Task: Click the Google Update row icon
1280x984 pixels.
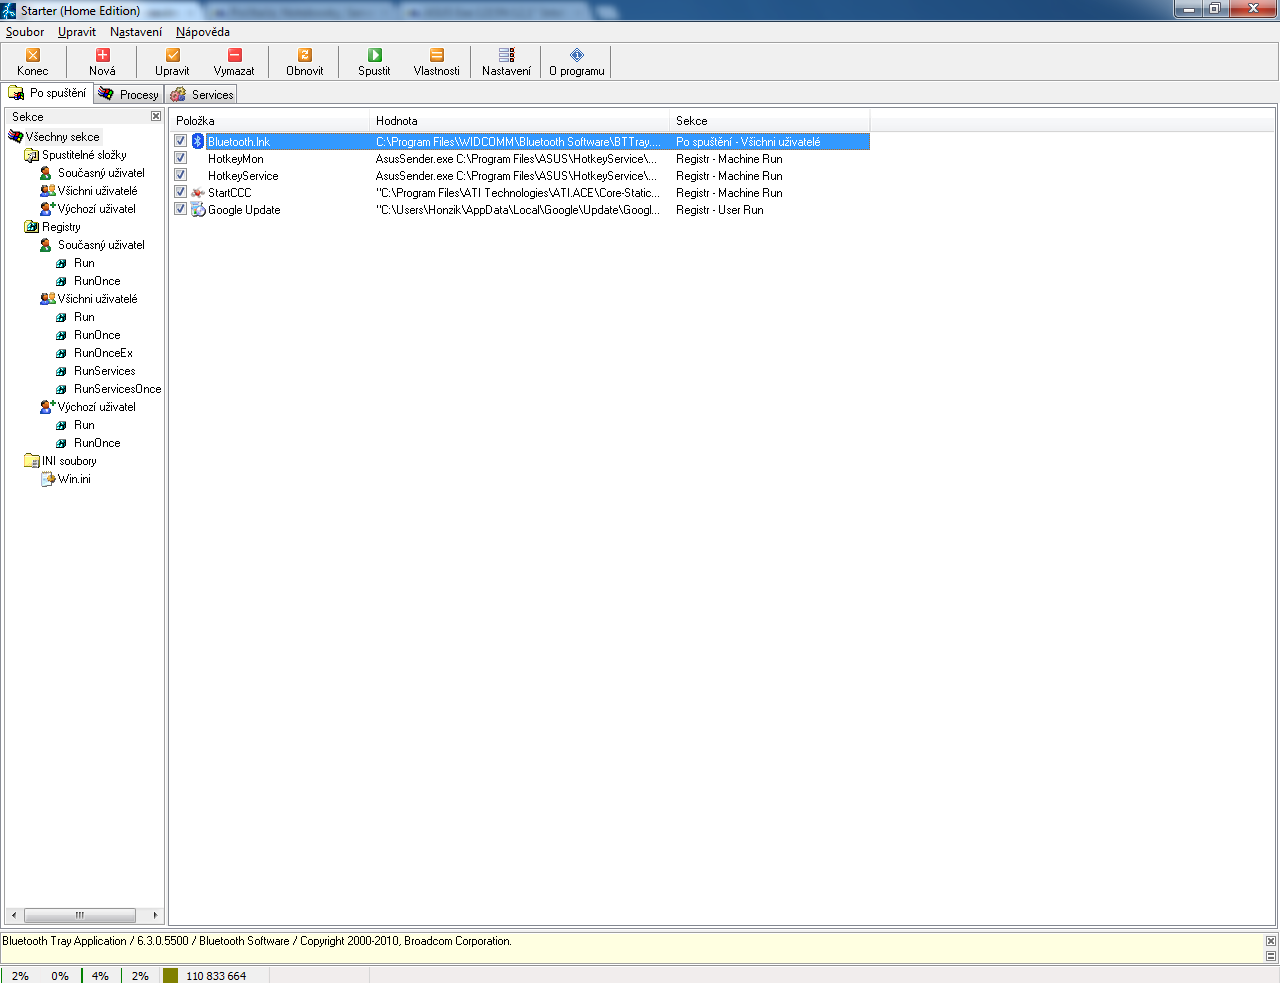Action: click(198, 210)
